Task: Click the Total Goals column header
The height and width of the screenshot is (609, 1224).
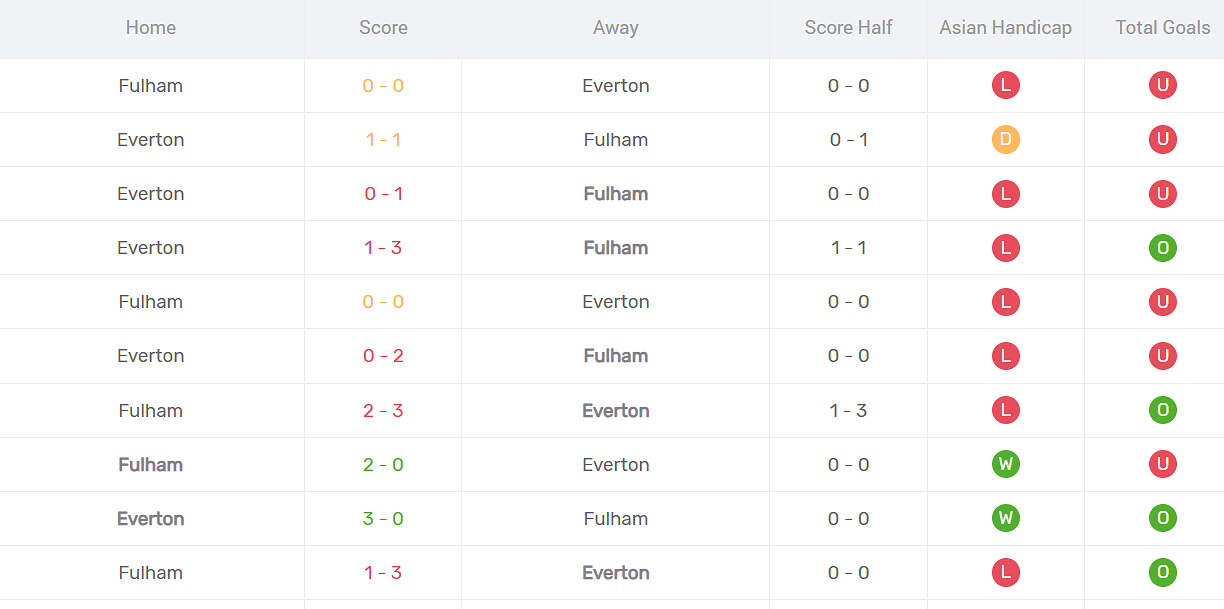Action: (1162, 28)
